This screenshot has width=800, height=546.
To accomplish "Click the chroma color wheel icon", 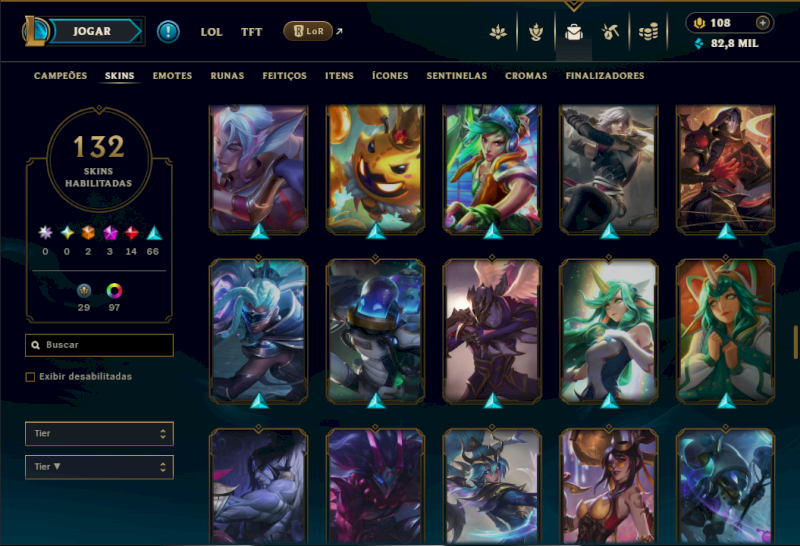I will [x=114, y=290].
